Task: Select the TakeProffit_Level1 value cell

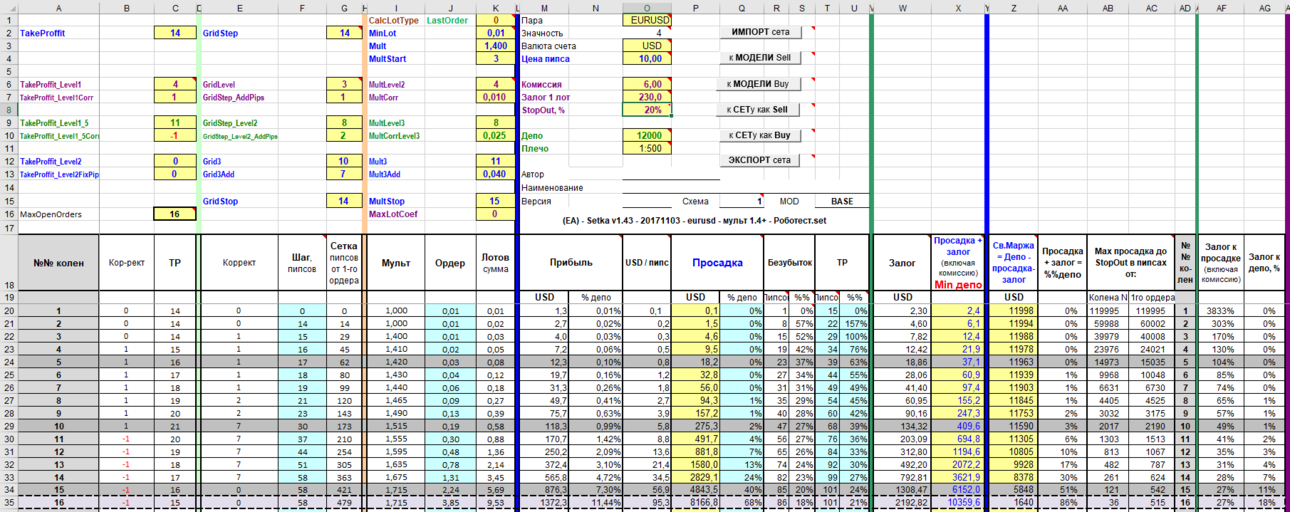Action: (x=175, y=85)
